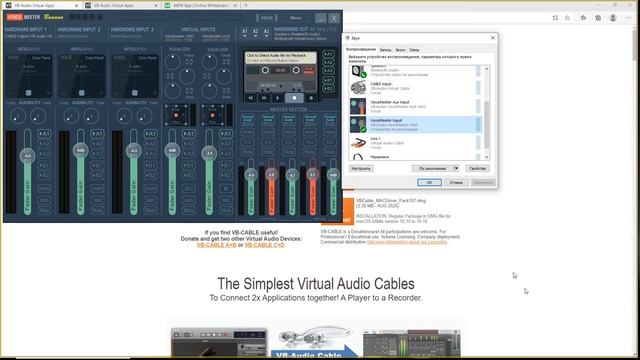The width and height of the screenshot is (640, 360).
Task: Open A2 hardware output device selector
Action: [256, 33]
